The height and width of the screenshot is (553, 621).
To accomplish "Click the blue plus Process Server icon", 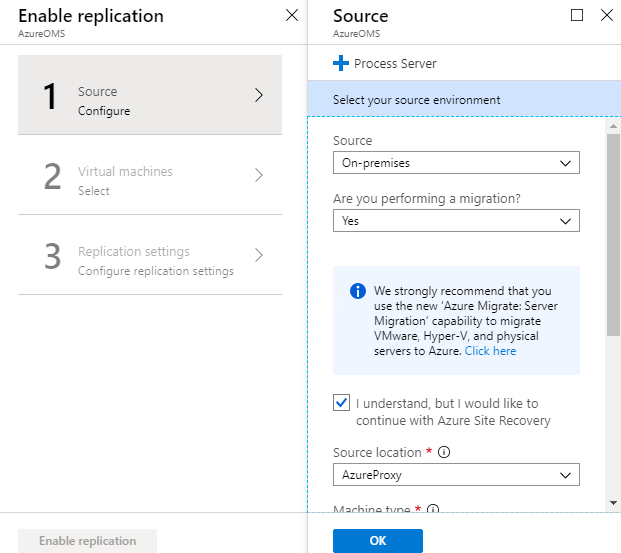I will pos(341,63).
